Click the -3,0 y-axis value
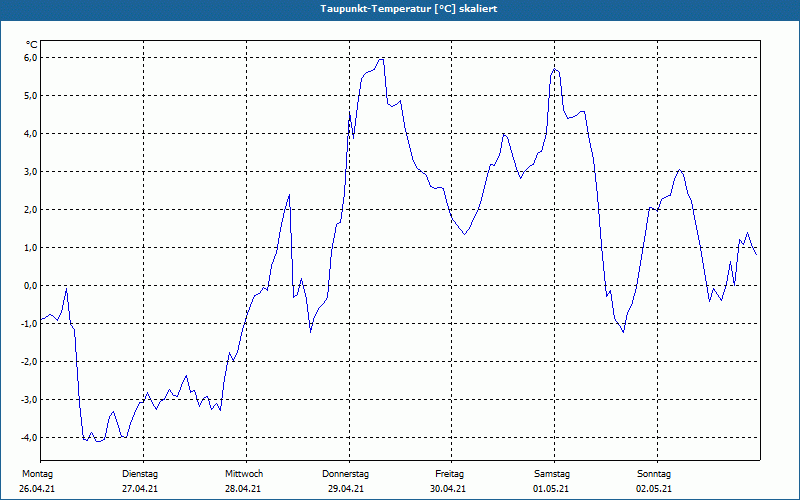The width and height of the screenshot is (800, 500). tap(30, 399)
